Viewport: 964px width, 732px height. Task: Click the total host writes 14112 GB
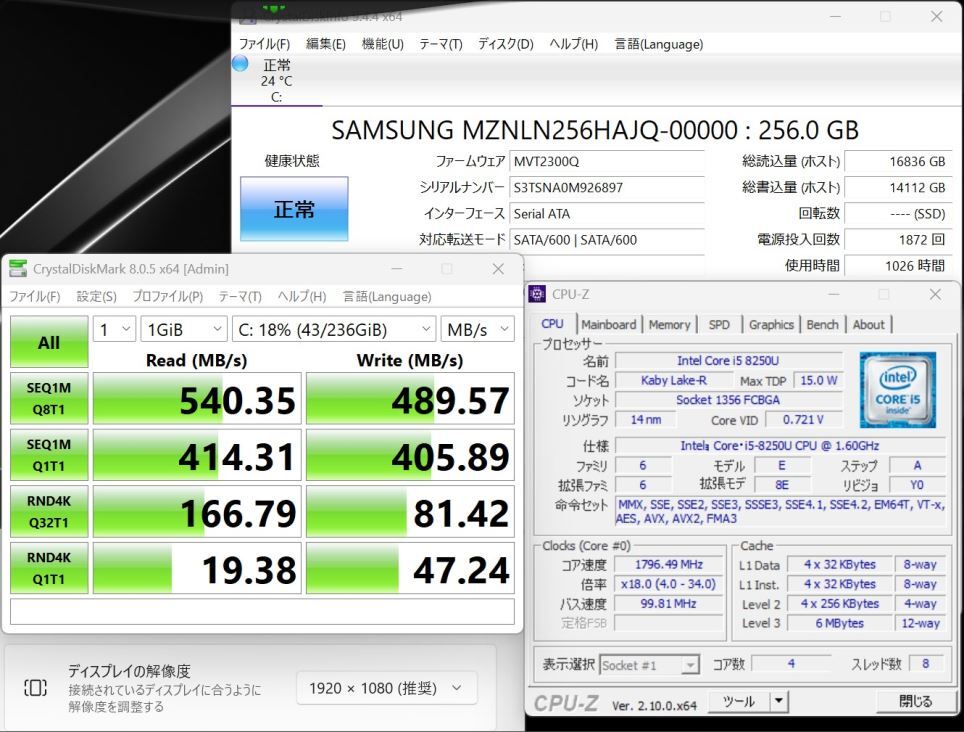click(x=898, y=187)
